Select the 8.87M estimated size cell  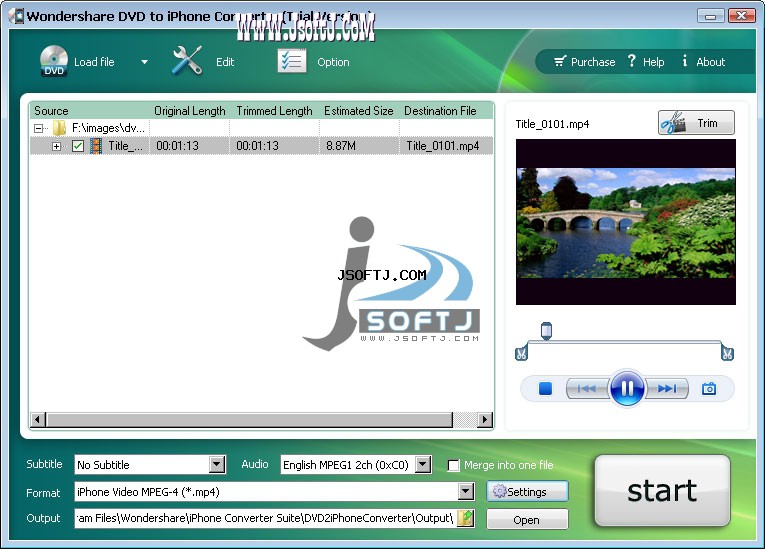(x=359, y=146)
